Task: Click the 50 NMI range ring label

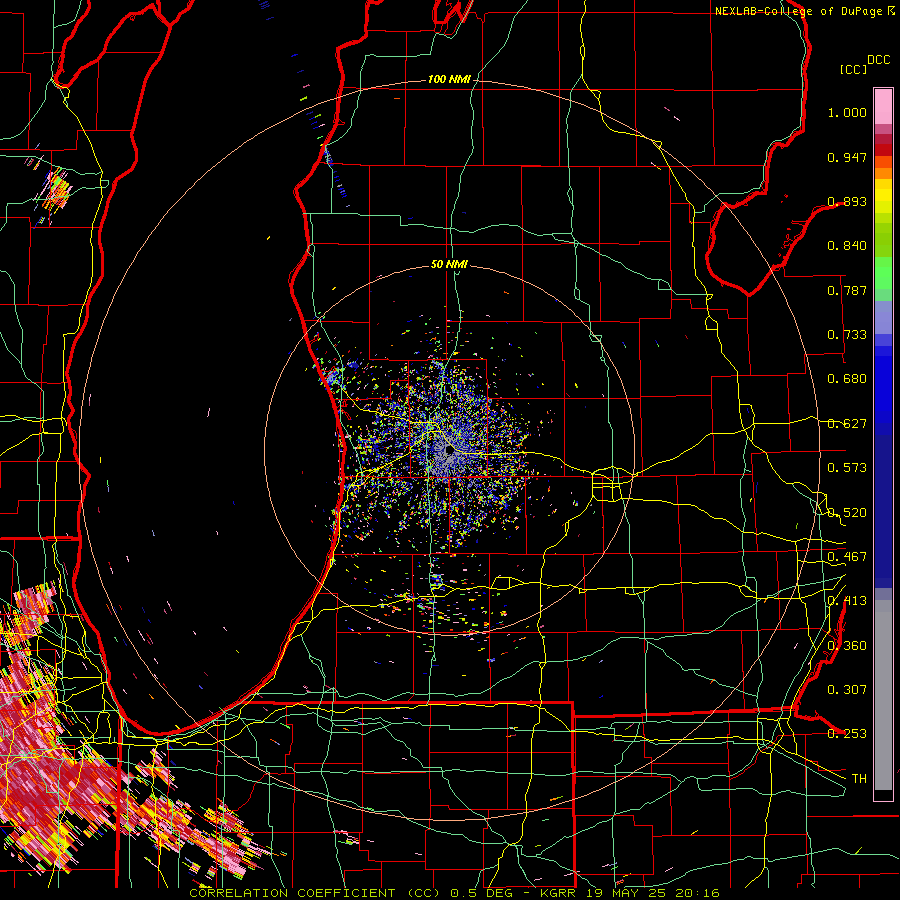Action: click(449, 264)
